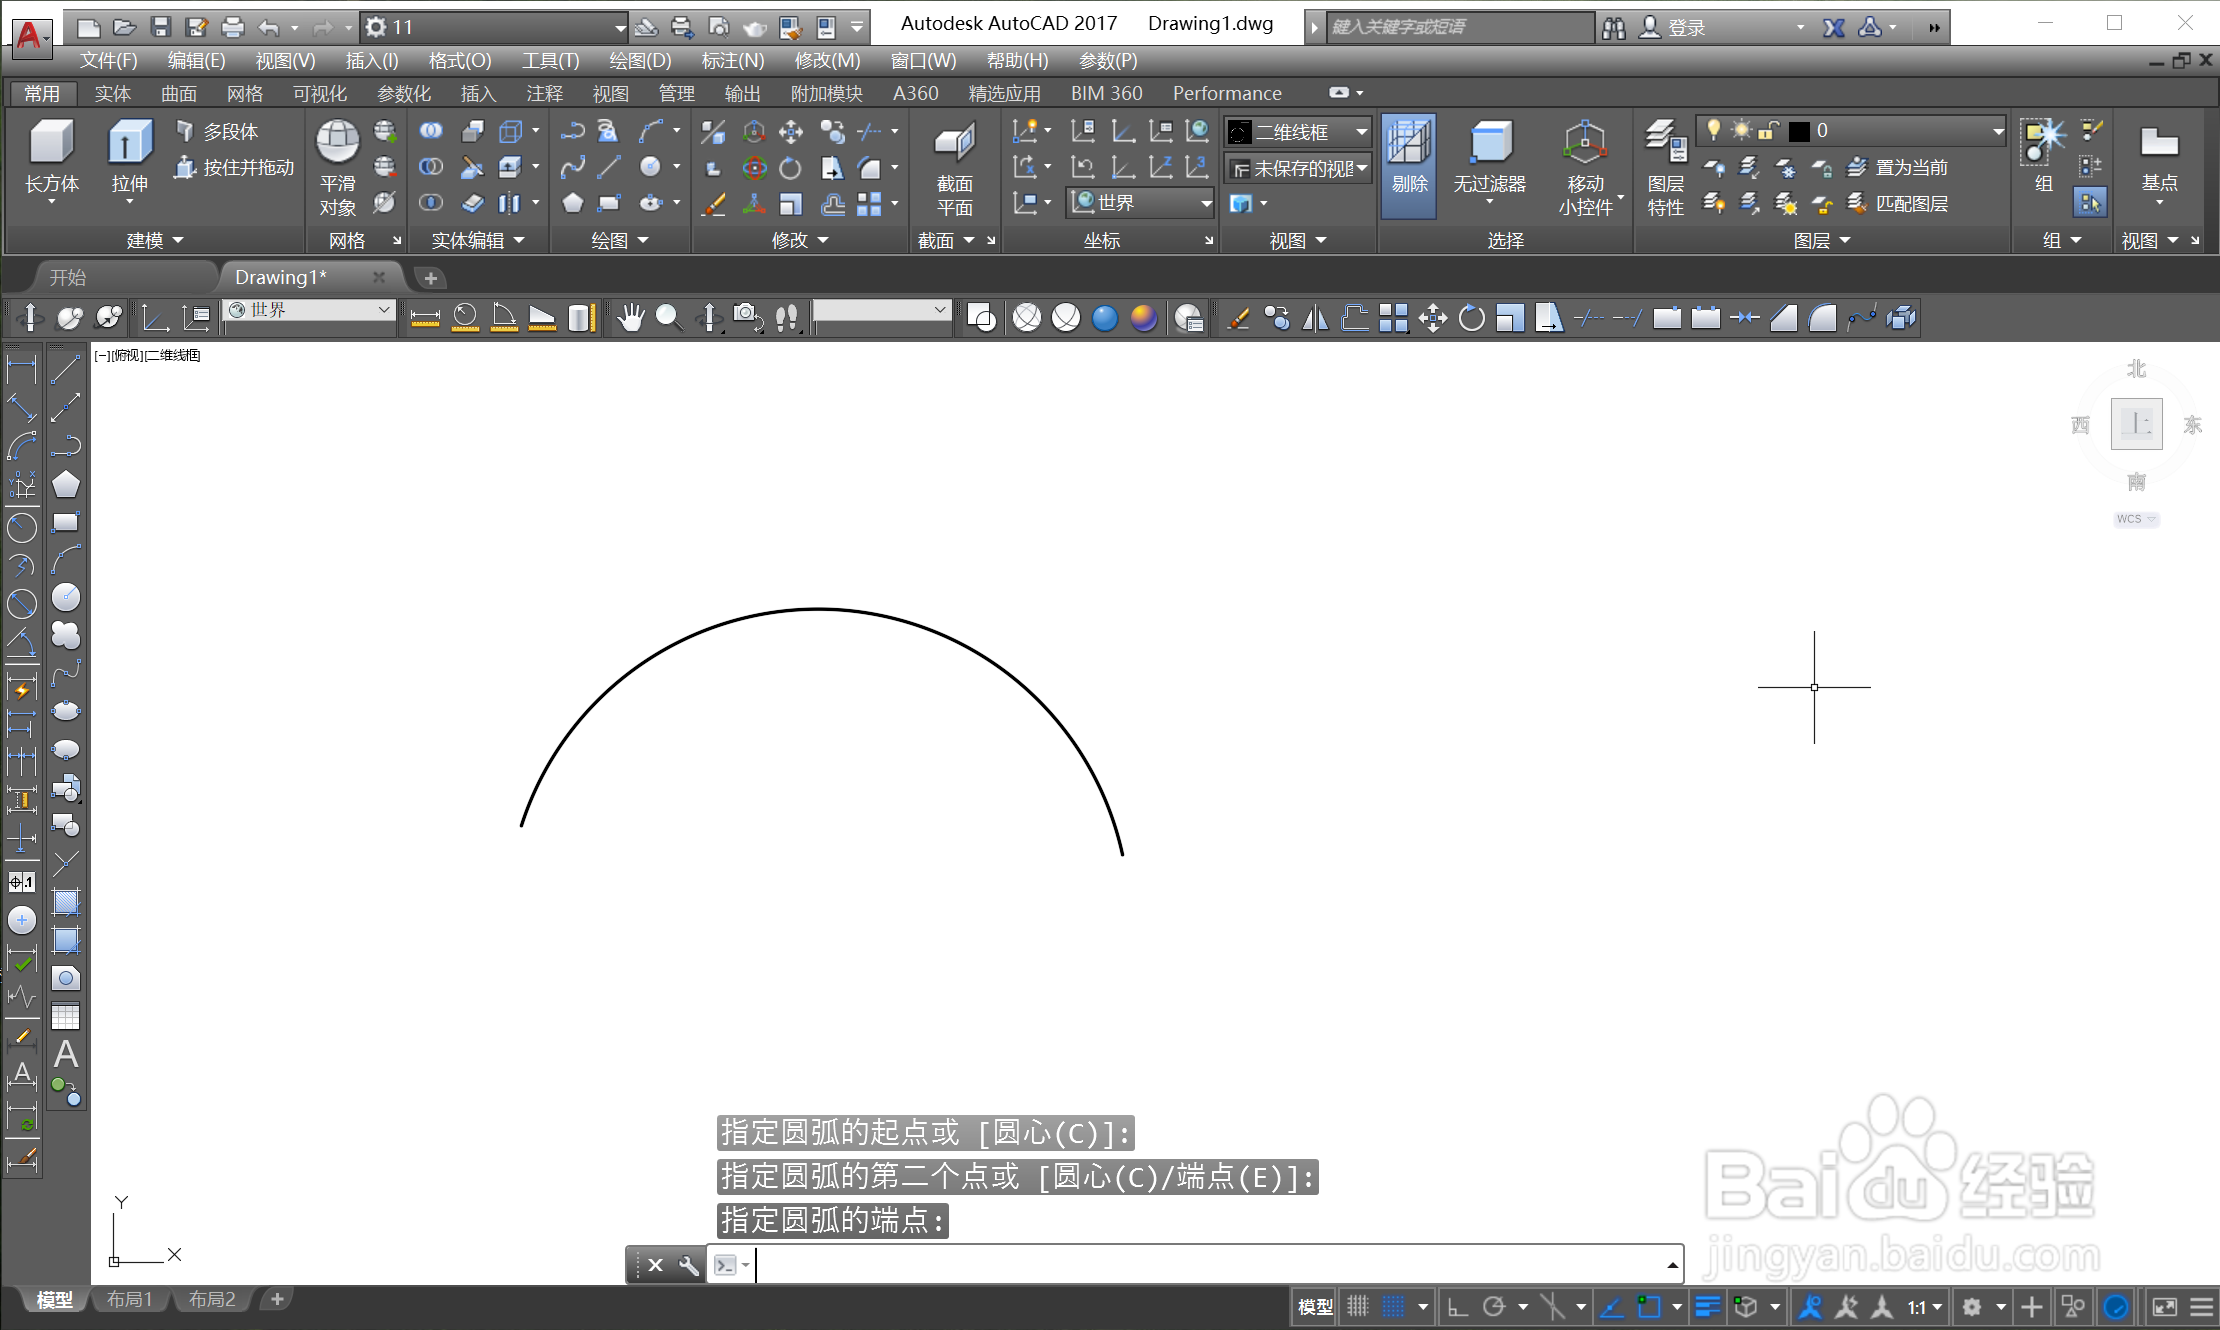This screenshot has width=2220, height=1330.
Task: Click the 置为当前 set current layer button
Action: coord(1897,167)
